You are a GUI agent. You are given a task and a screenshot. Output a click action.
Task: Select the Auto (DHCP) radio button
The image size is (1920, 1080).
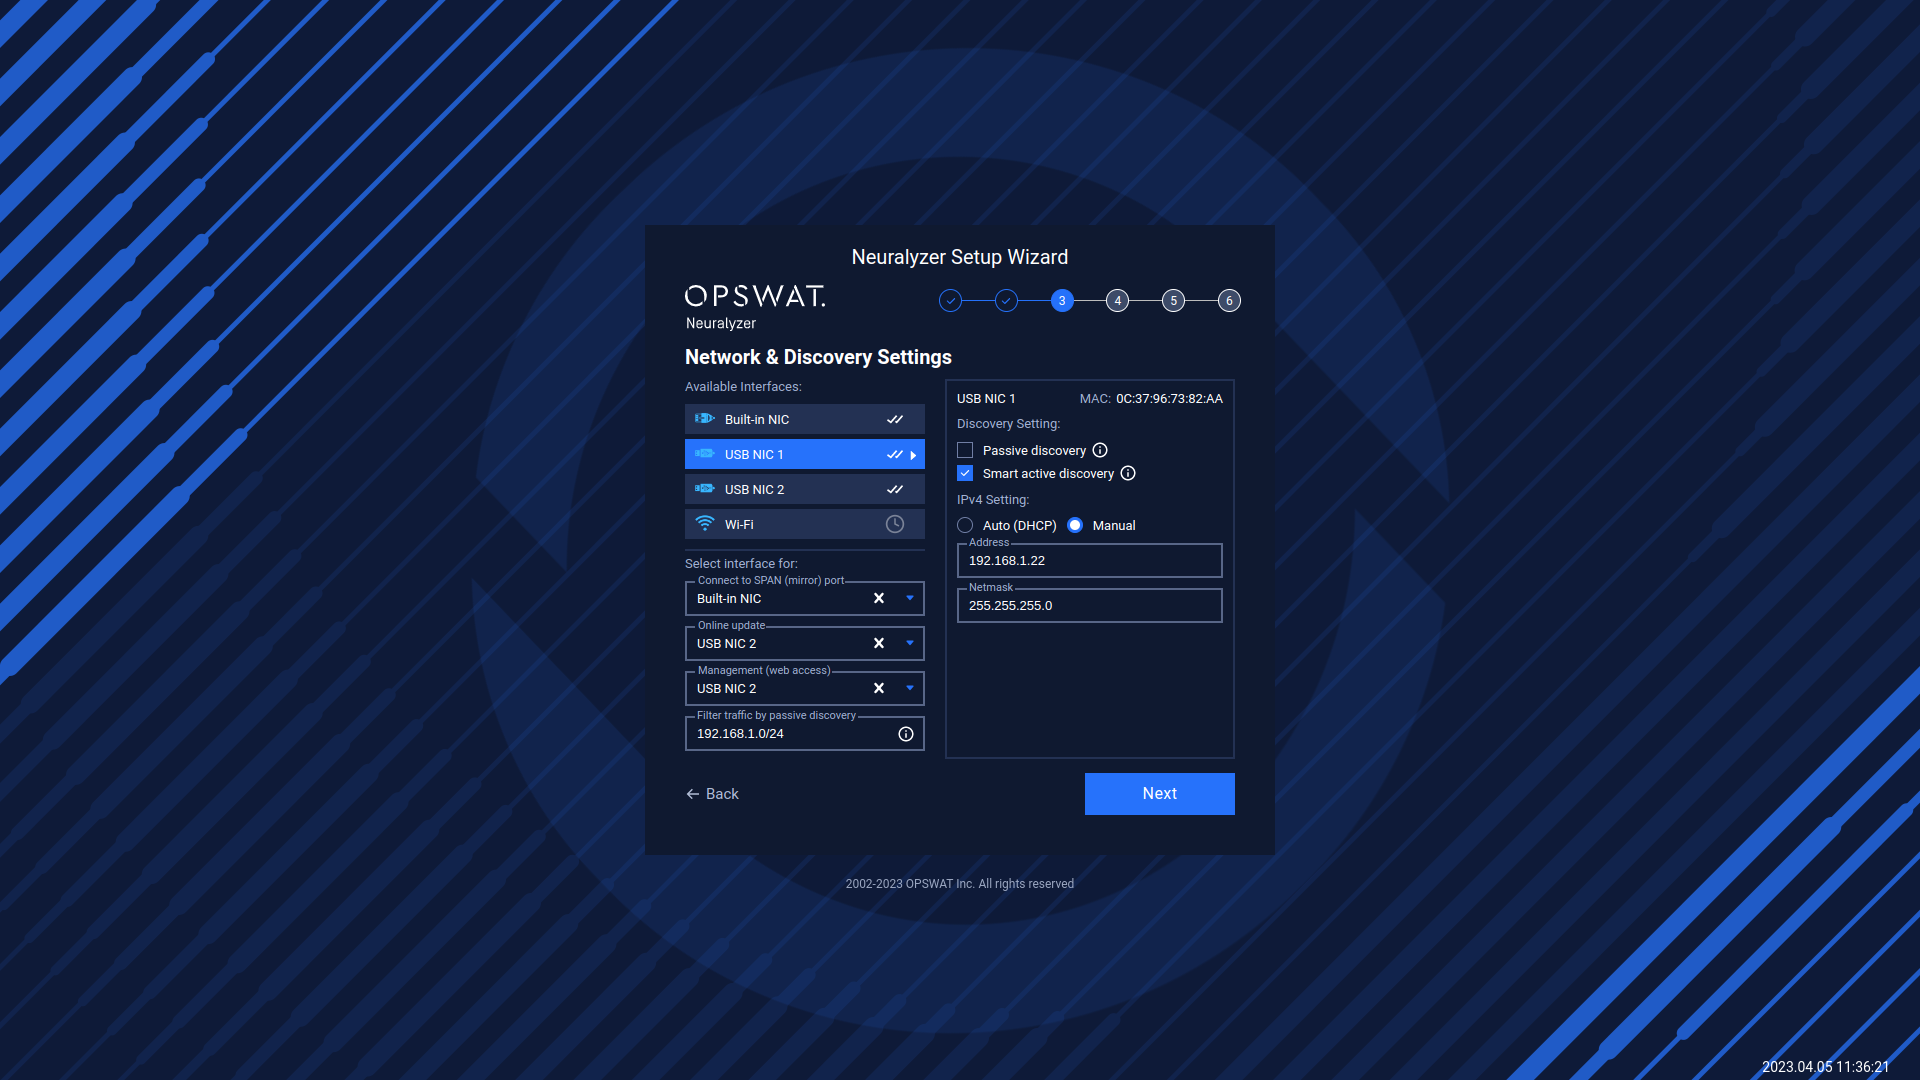pyautogui.click(x=965, y=525)
